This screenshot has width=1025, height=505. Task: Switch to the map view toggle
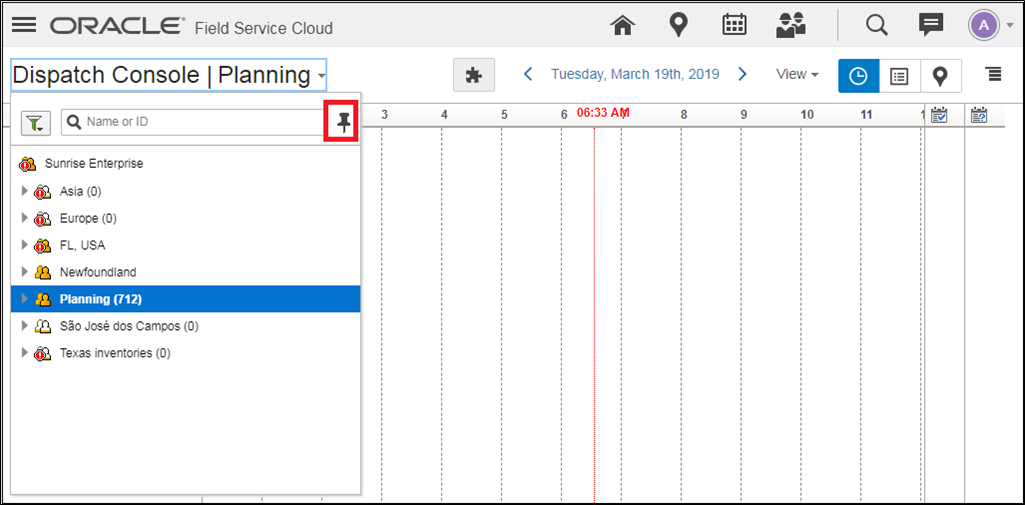pyautogui.click(x=940, y=76)
